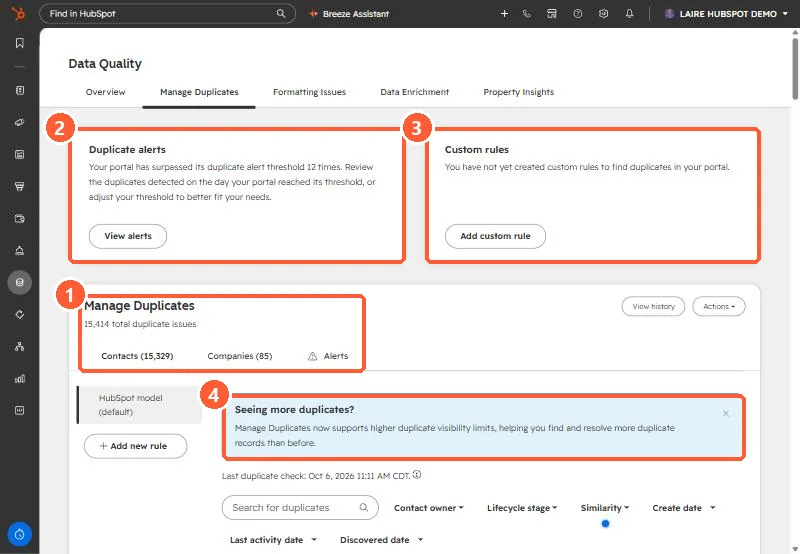Open the Property Insights tab
This screenshot has width=800, height=554.
click(518, 92)
